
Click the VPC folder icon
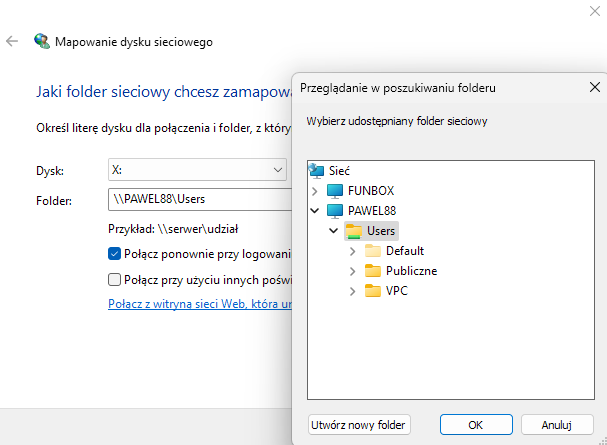tap(373, 291)
